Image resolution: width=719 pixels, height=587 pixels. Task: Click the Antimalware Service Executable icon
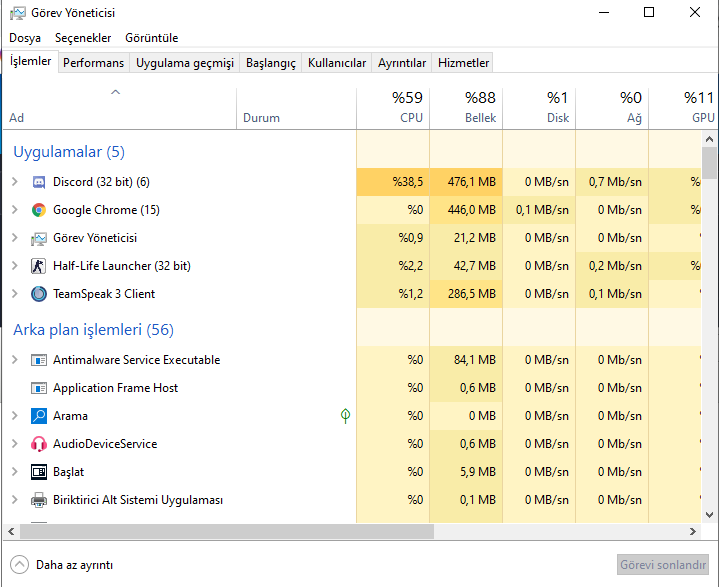click(x=39, y=360)
